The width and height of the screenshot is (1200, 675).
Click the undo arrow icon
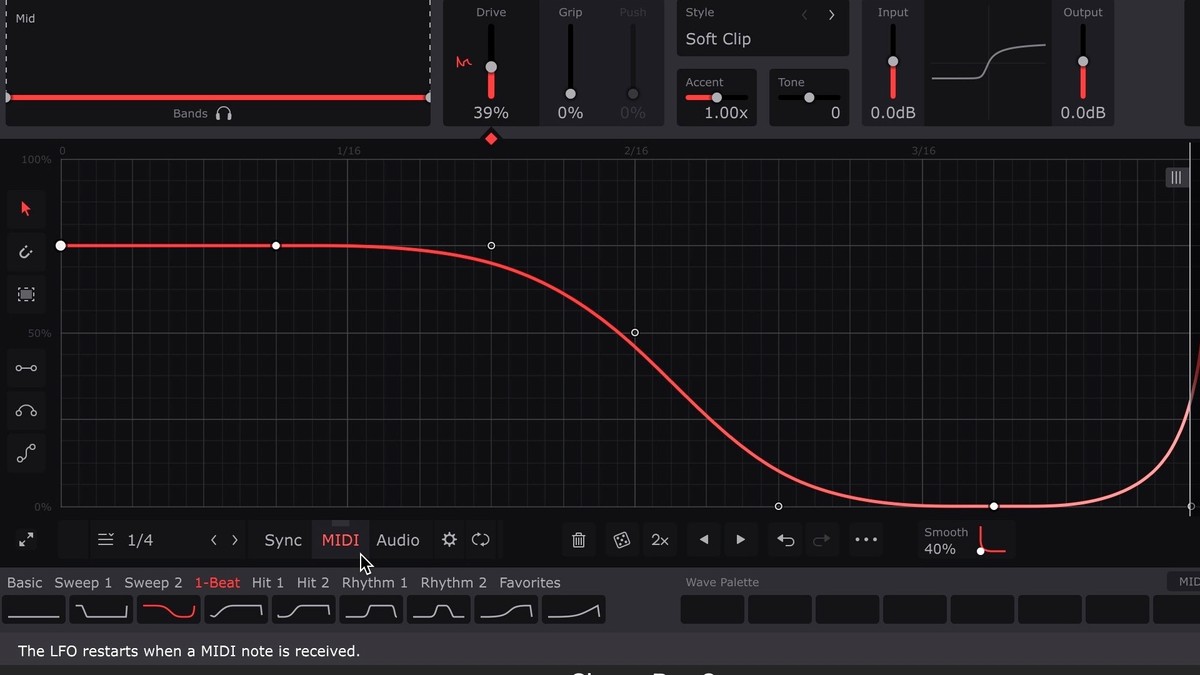(x=786, y=540)
